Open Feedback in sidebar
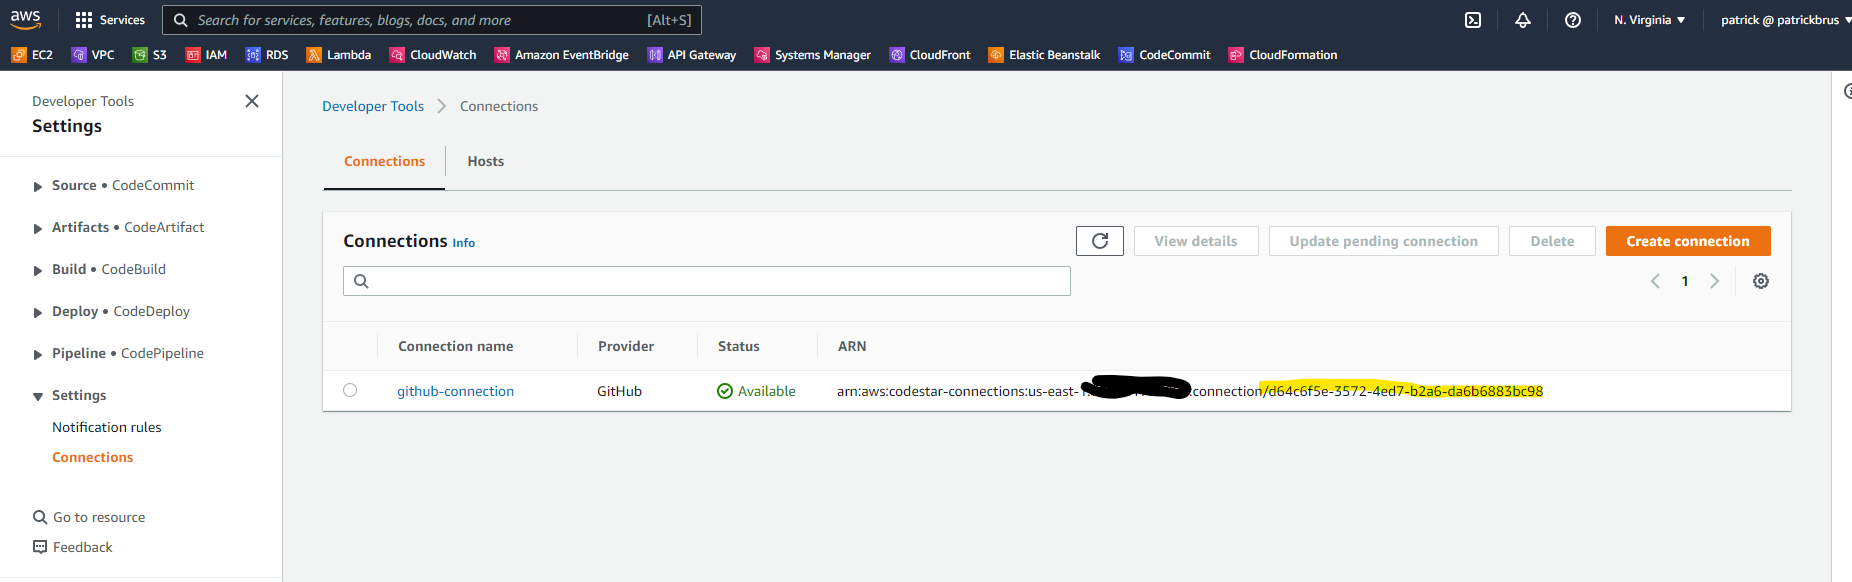The height and width of the screenshot is (582, 1852). pyautogui.click(x=73, y=547)
